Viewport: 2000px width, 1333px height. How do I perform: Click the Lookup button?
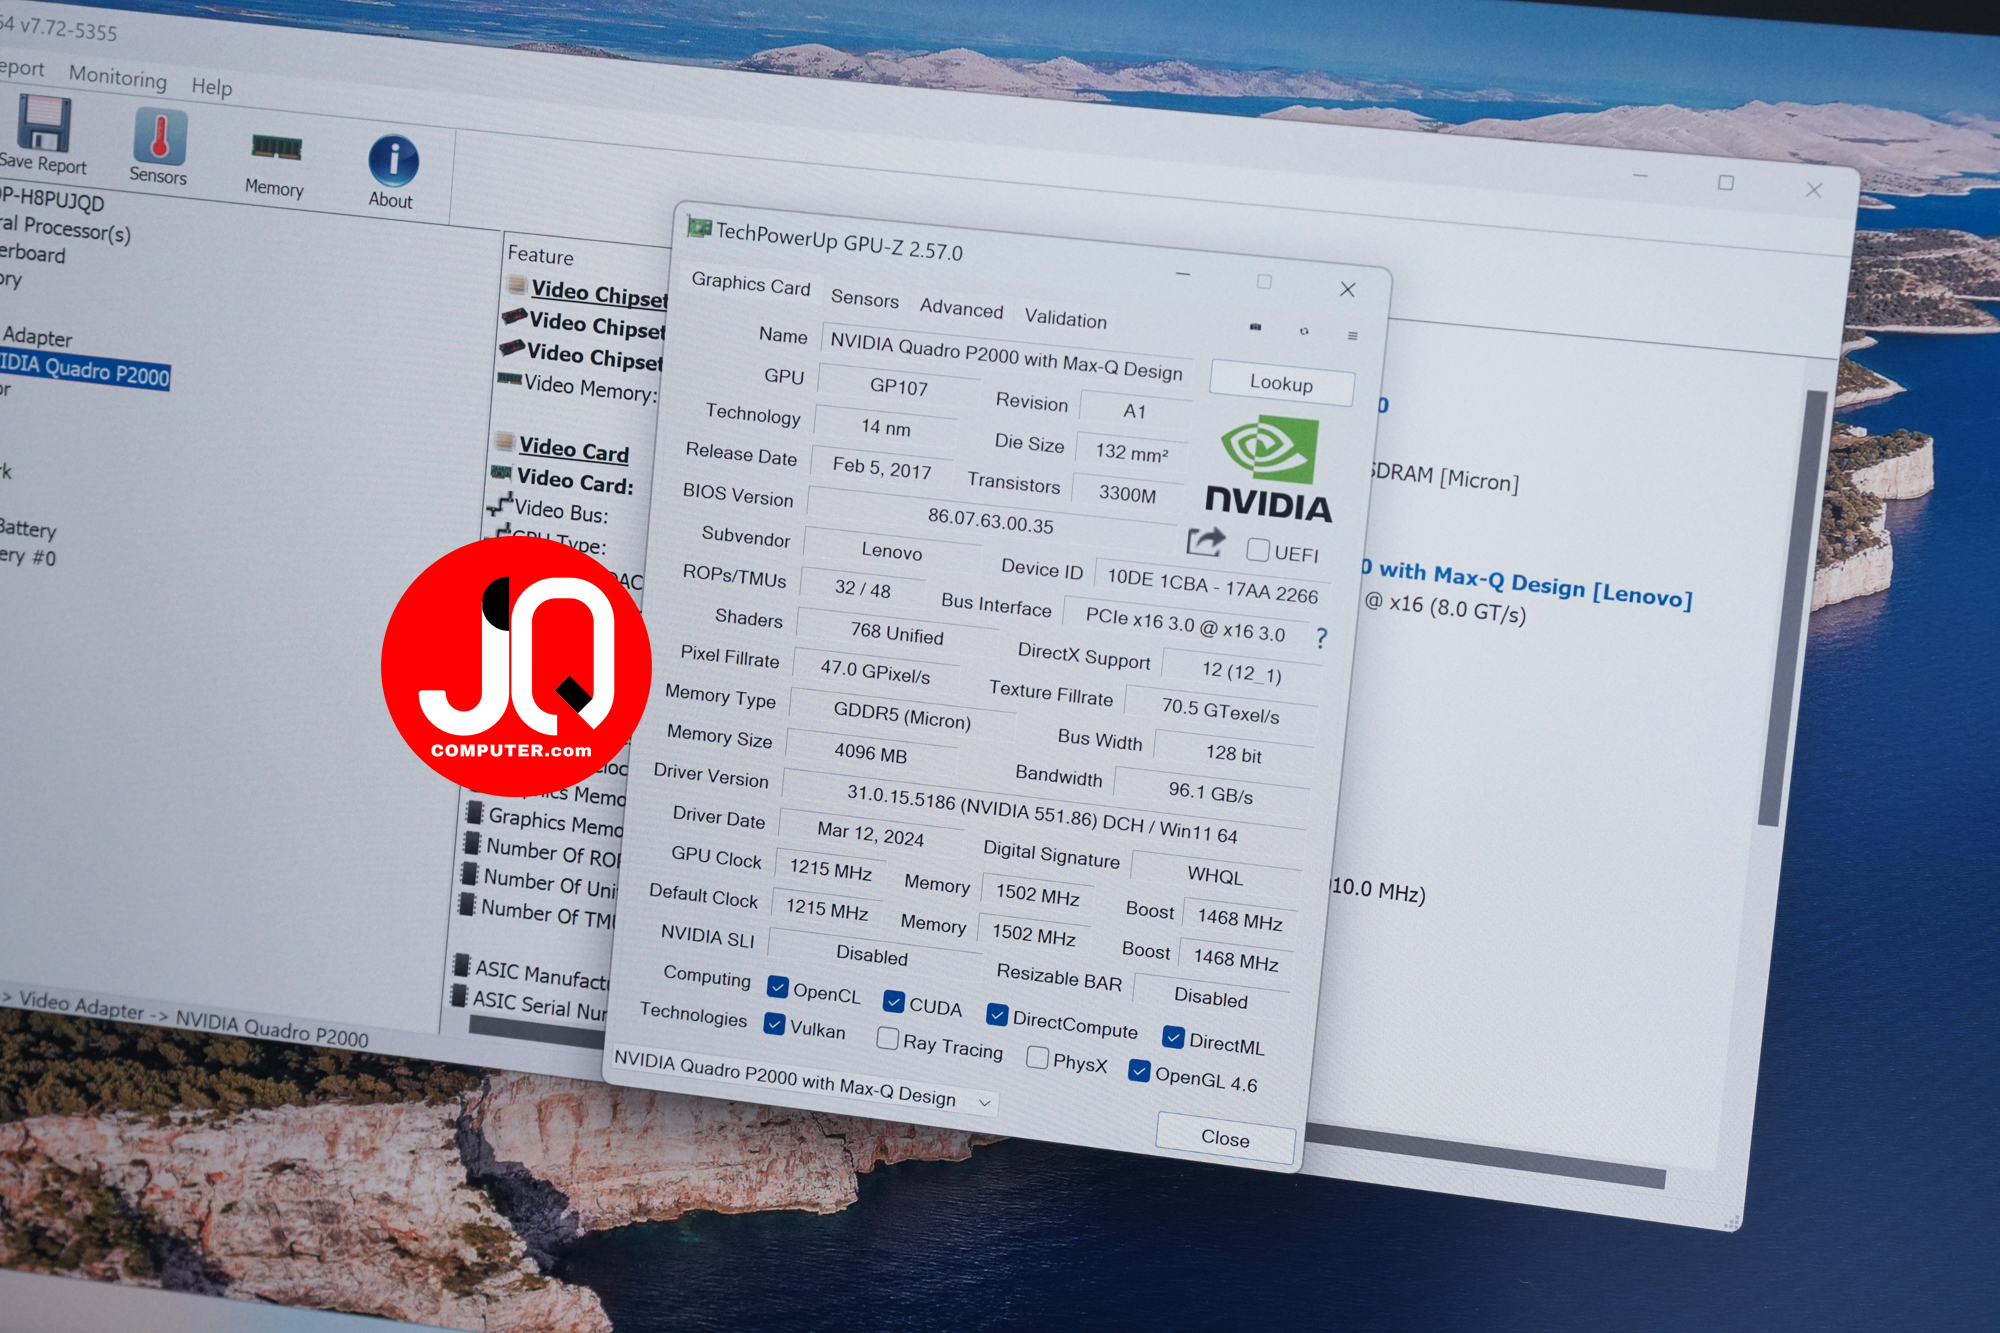(x=1281, y=383)
